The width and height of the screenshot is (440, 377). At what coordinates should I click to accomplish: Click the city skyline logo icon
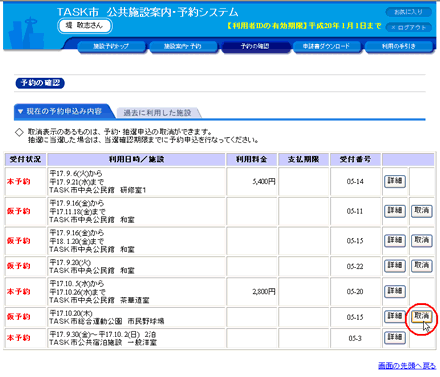click(x=26, y=33)
